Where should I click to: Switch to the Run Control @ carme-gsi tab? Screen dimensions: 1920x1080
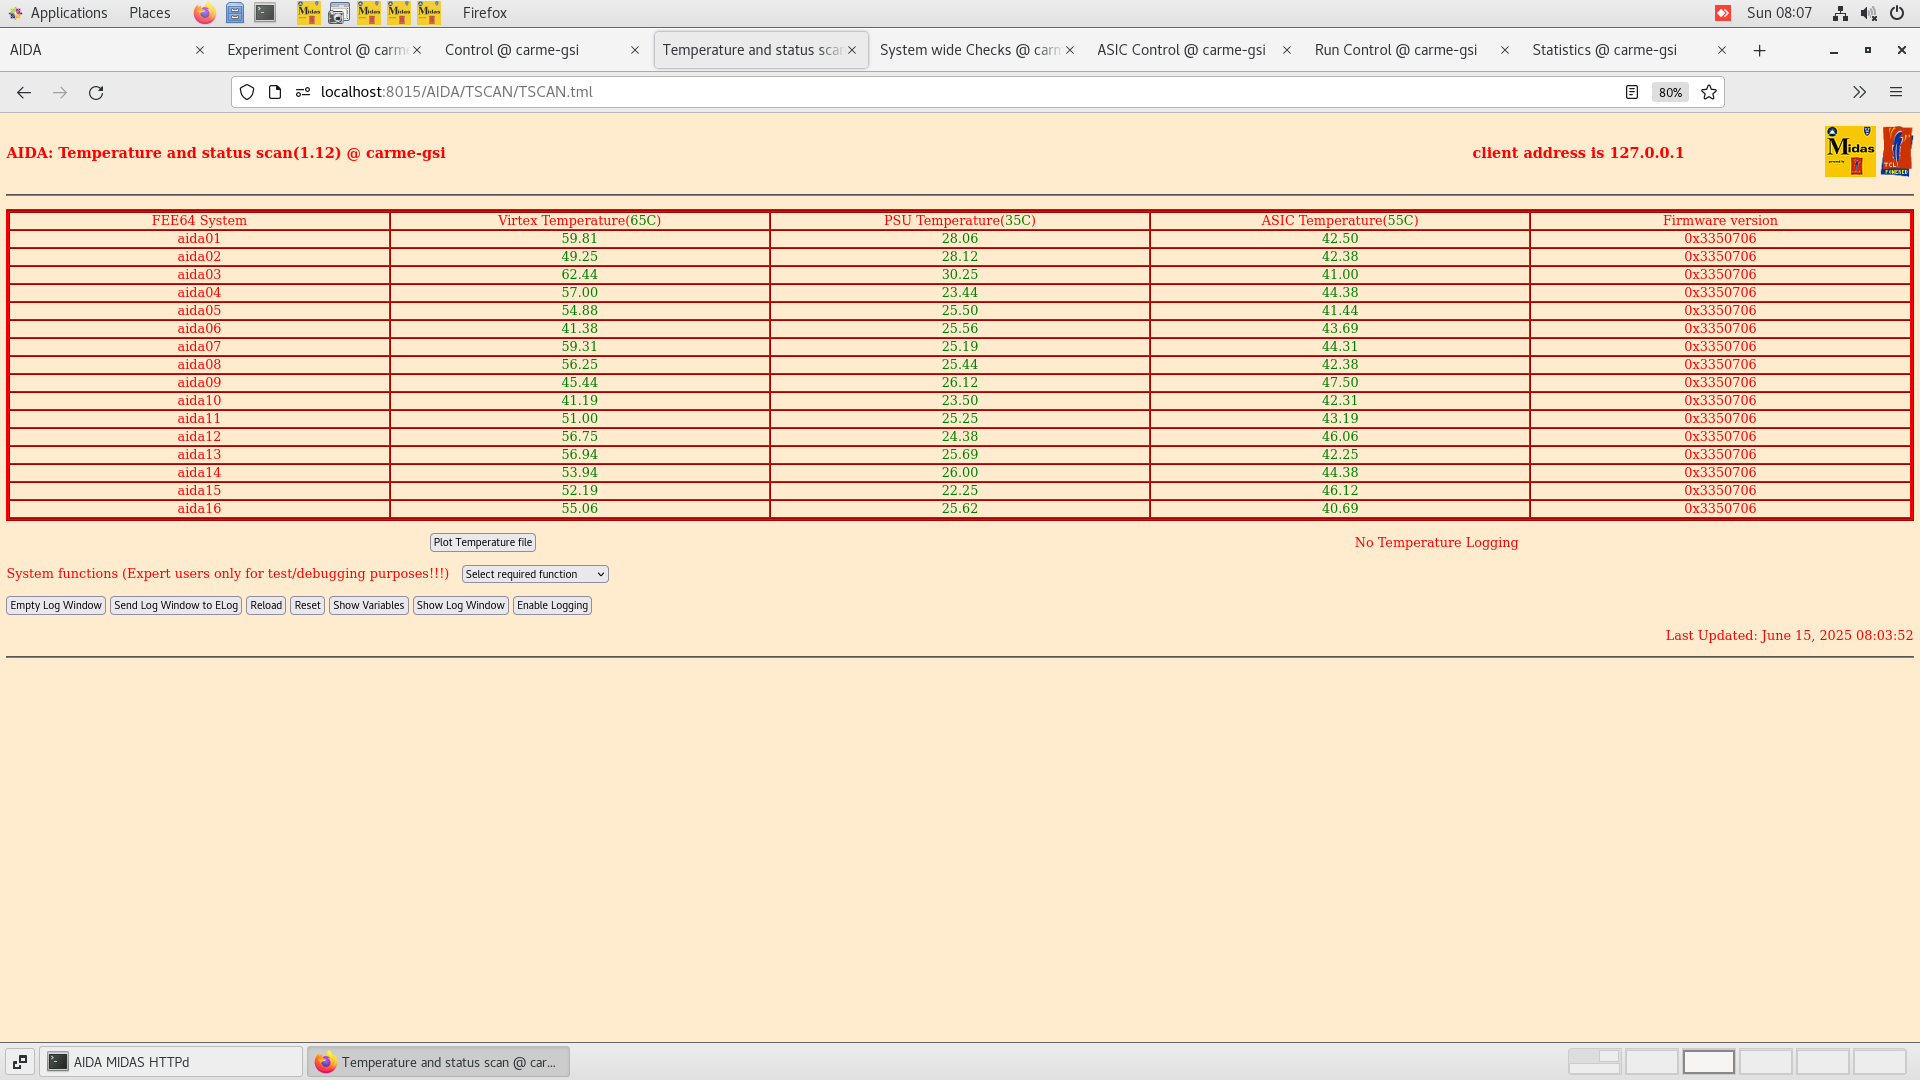click(x=1396, y=49)
